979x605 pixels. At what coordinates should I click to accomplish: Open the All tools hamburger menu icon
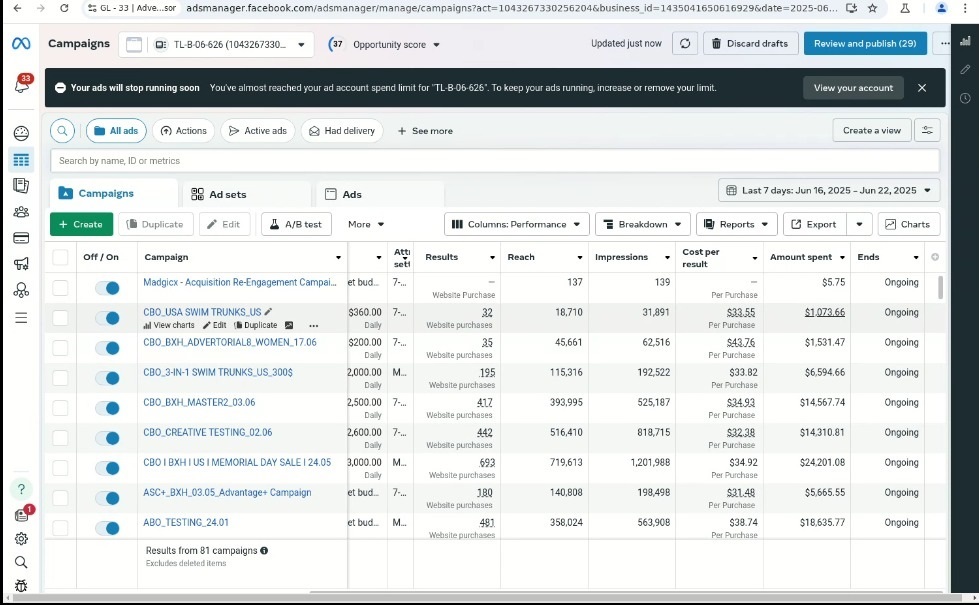(x=21, y=318)
